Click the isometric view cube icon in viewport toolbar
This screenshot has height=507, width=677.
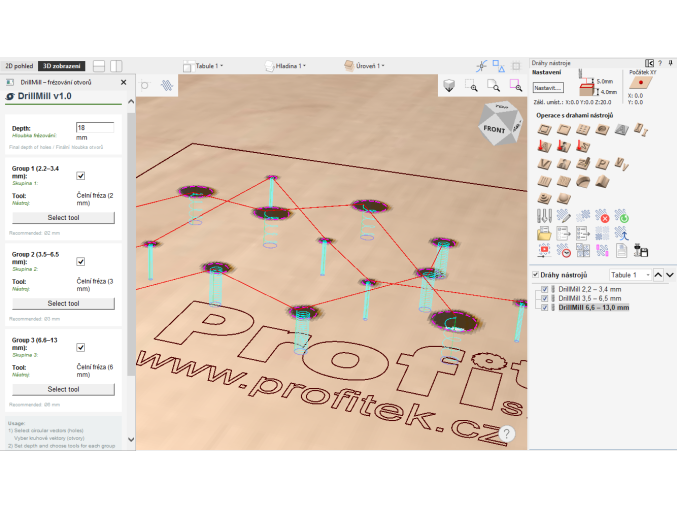(x=449, y=85)
